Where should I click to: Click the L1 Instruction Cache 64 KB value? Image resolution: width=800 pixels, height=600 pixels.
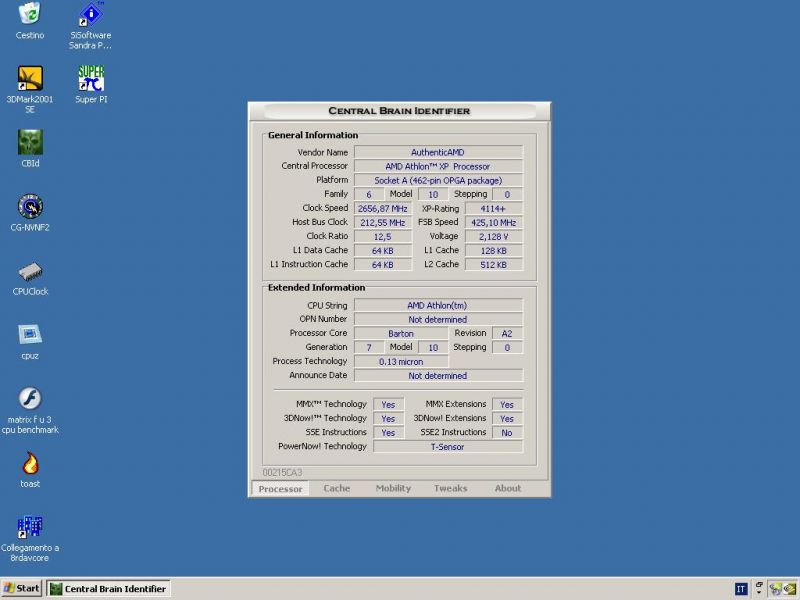383,264
